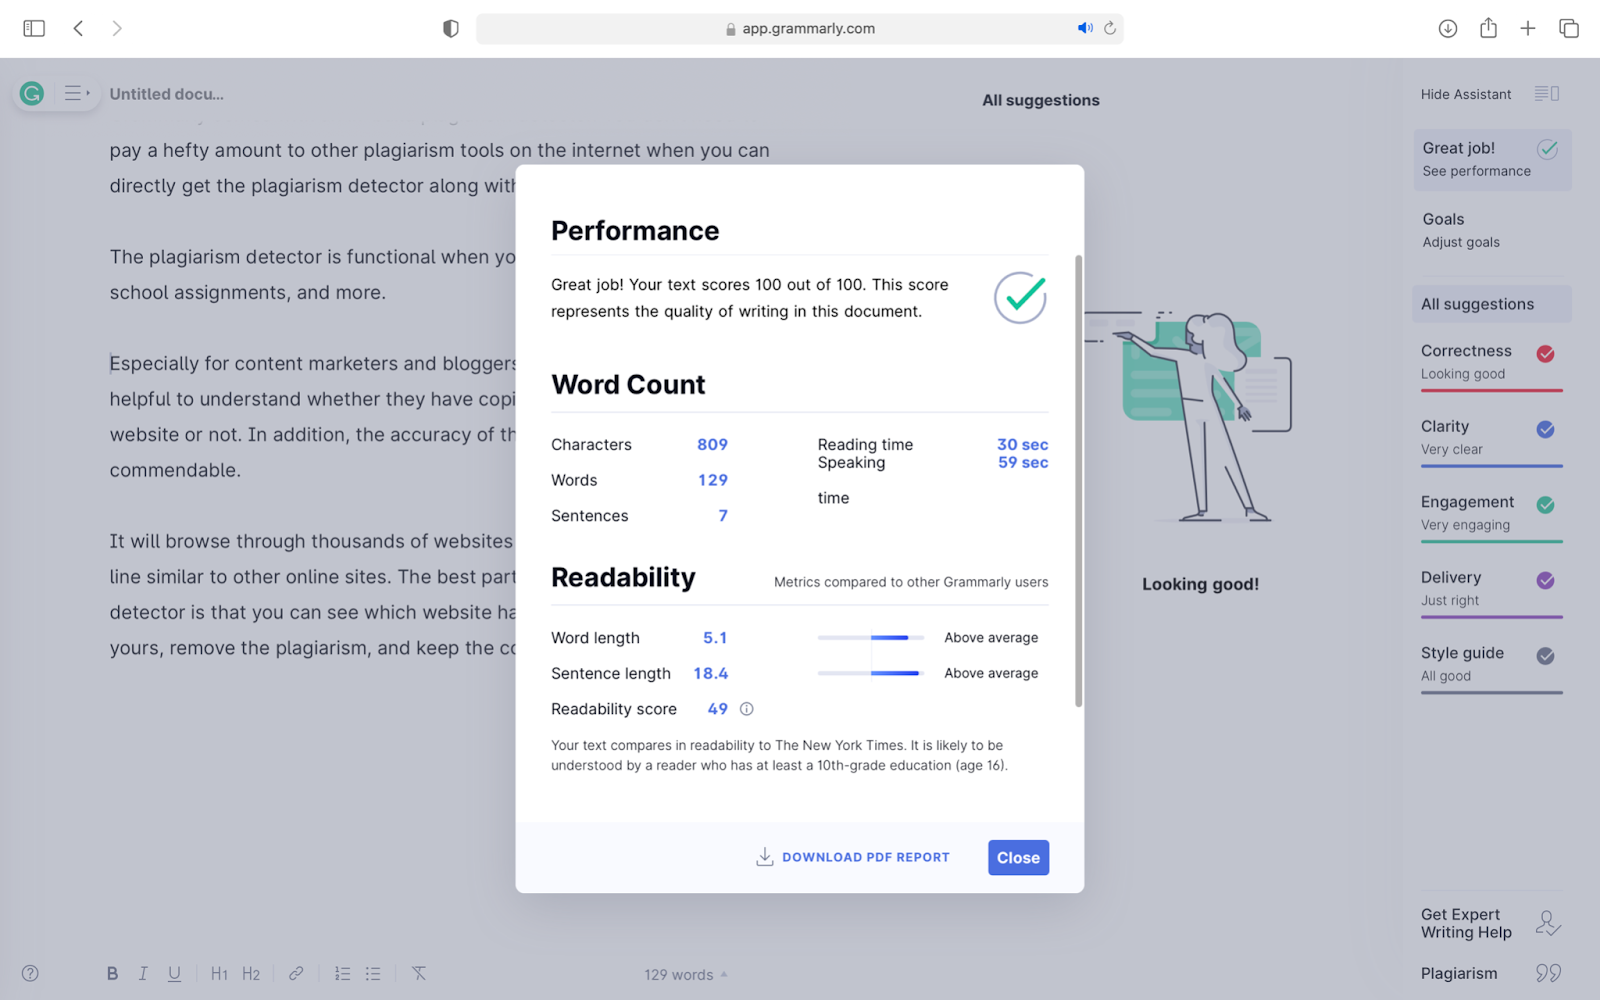The height and width of the screenshot is (1000, 1600).
Task: Click the Safari address bar
Action: tap(800, 28)
